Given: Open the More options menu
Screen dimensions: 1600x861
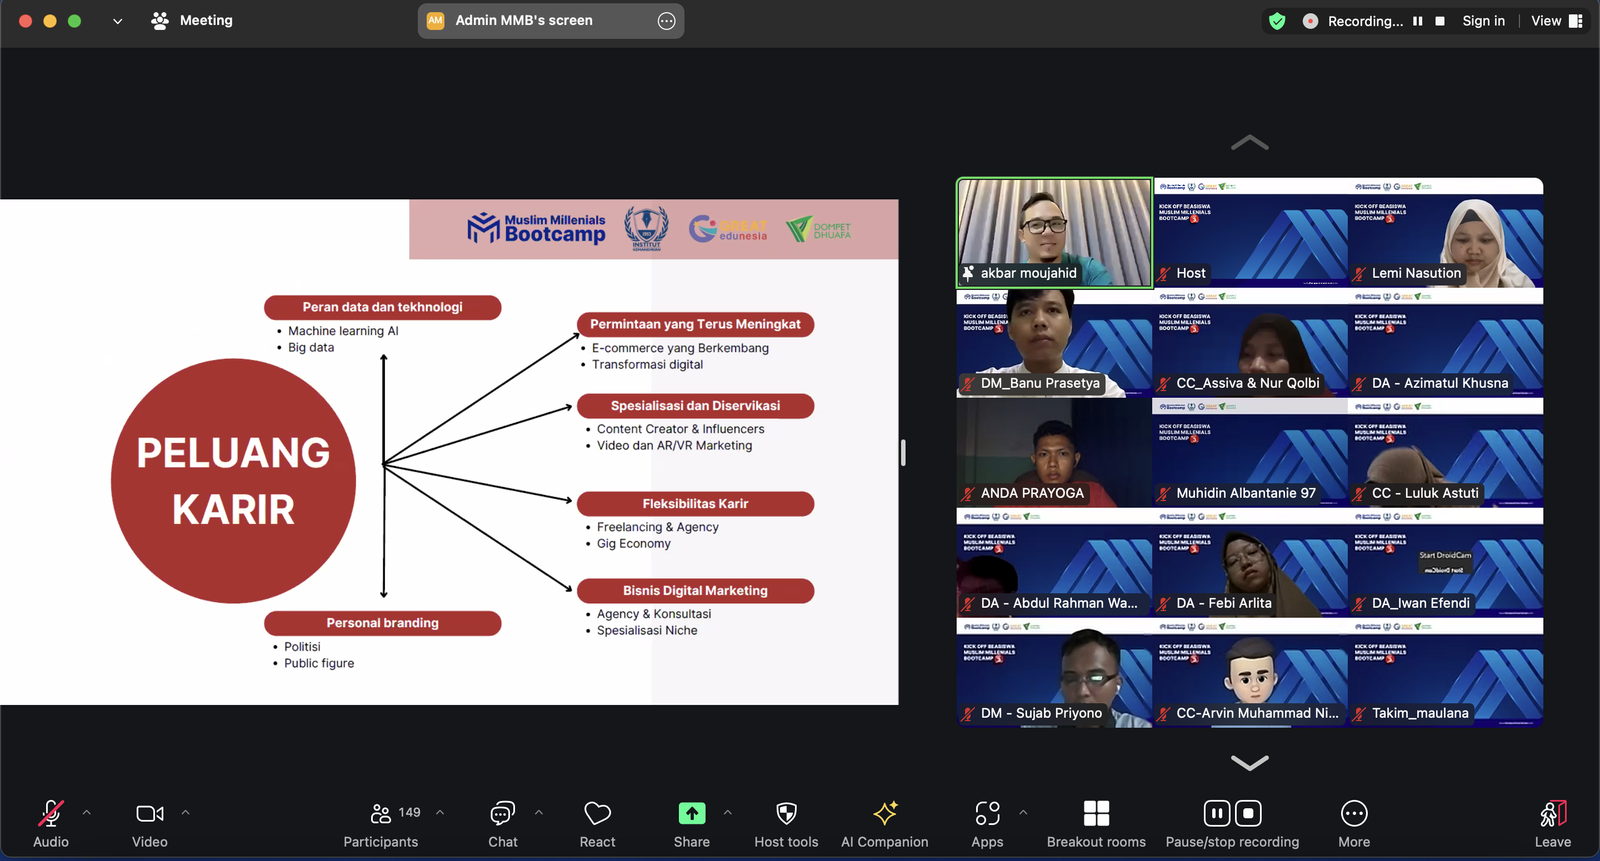Looking at the screenshot, I should (x=1354, y=823).
